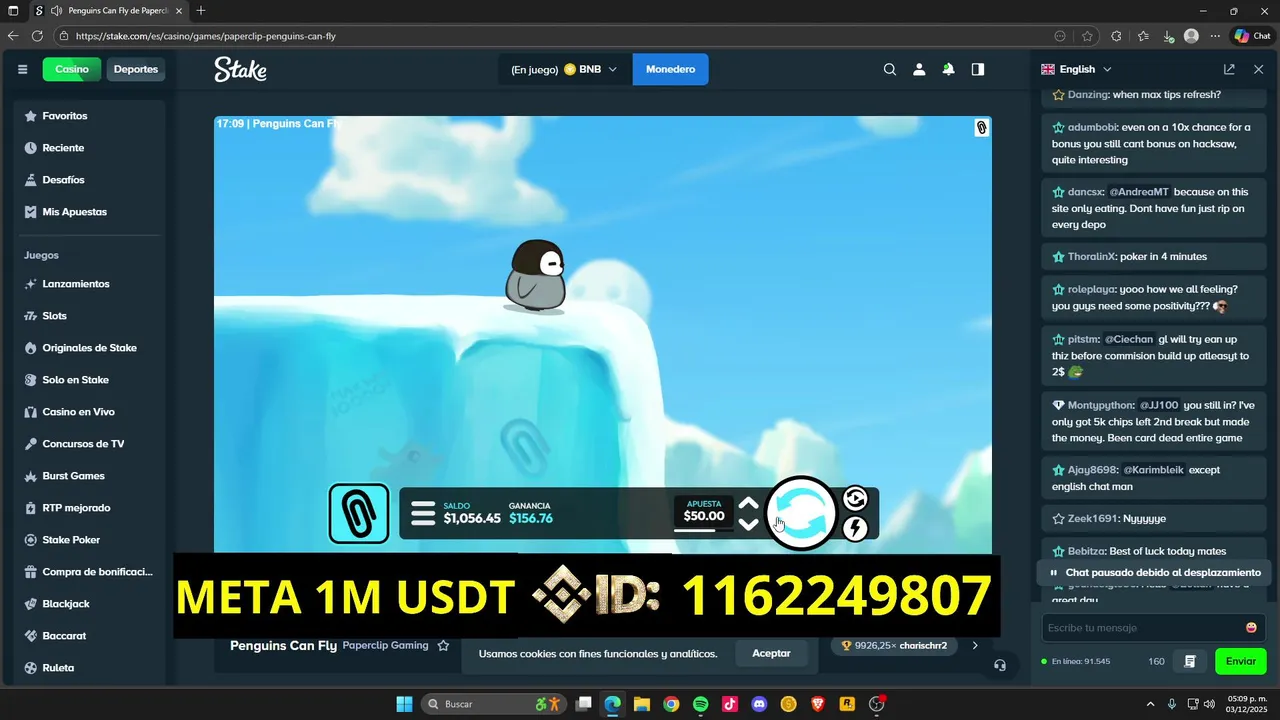
Task: Click the paperclip badge at game corner
Action: point(981,127)
